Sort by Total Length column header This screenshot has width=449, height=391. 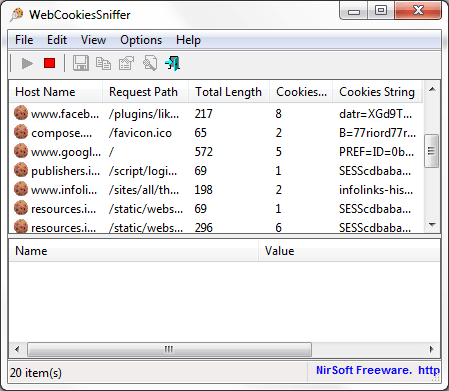click(x=229, y=92)
